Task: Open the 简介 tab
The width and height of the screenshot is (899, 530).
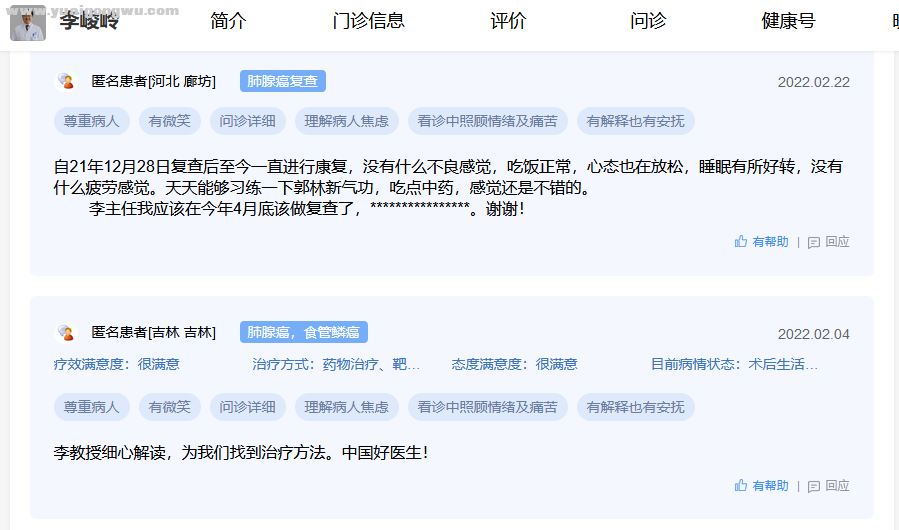Action: click(x=228, y=21)
